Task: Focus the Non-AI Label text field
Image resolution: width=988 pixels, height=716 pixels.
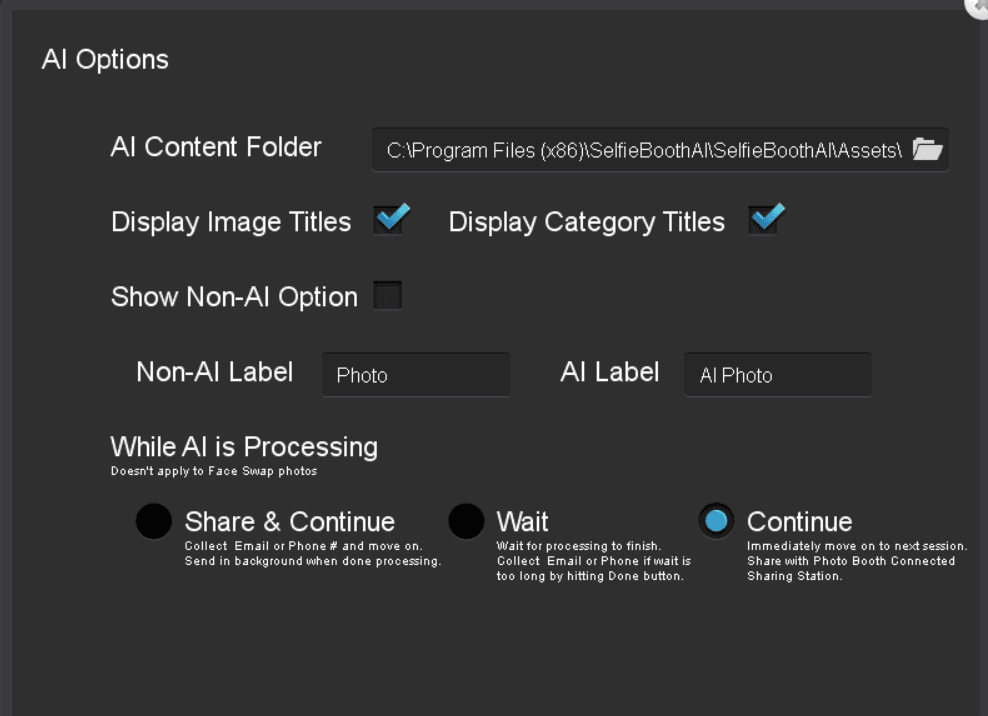Action: (x=416, y=375)
